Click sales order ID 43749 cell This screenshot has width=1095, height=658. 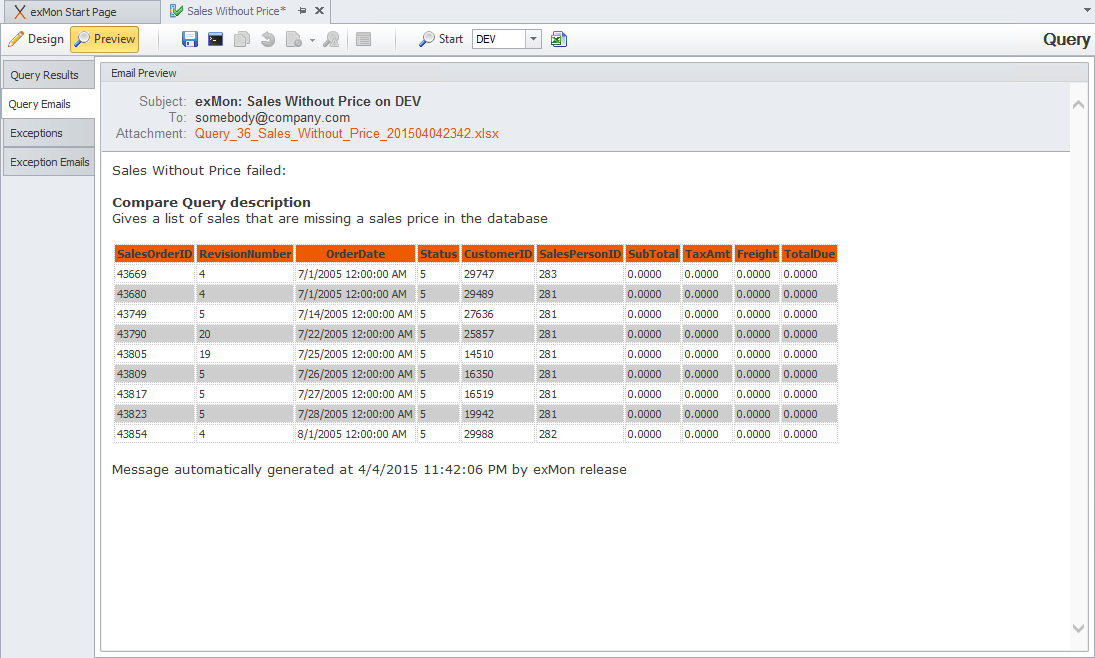(x=154, y=314)
